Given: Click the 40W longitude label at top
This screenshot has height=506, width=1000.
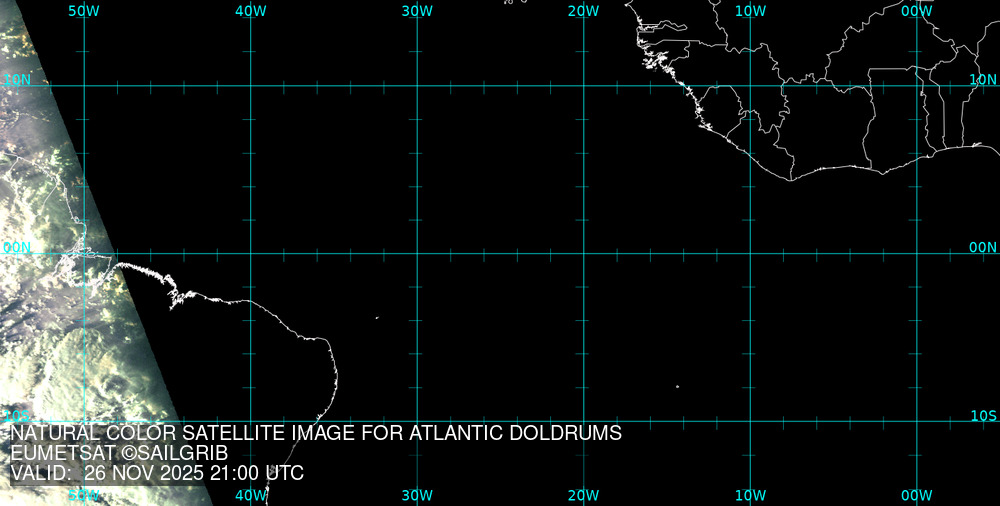Looking at the screenshot, I should pyautogui.click(x=250, y=10).
